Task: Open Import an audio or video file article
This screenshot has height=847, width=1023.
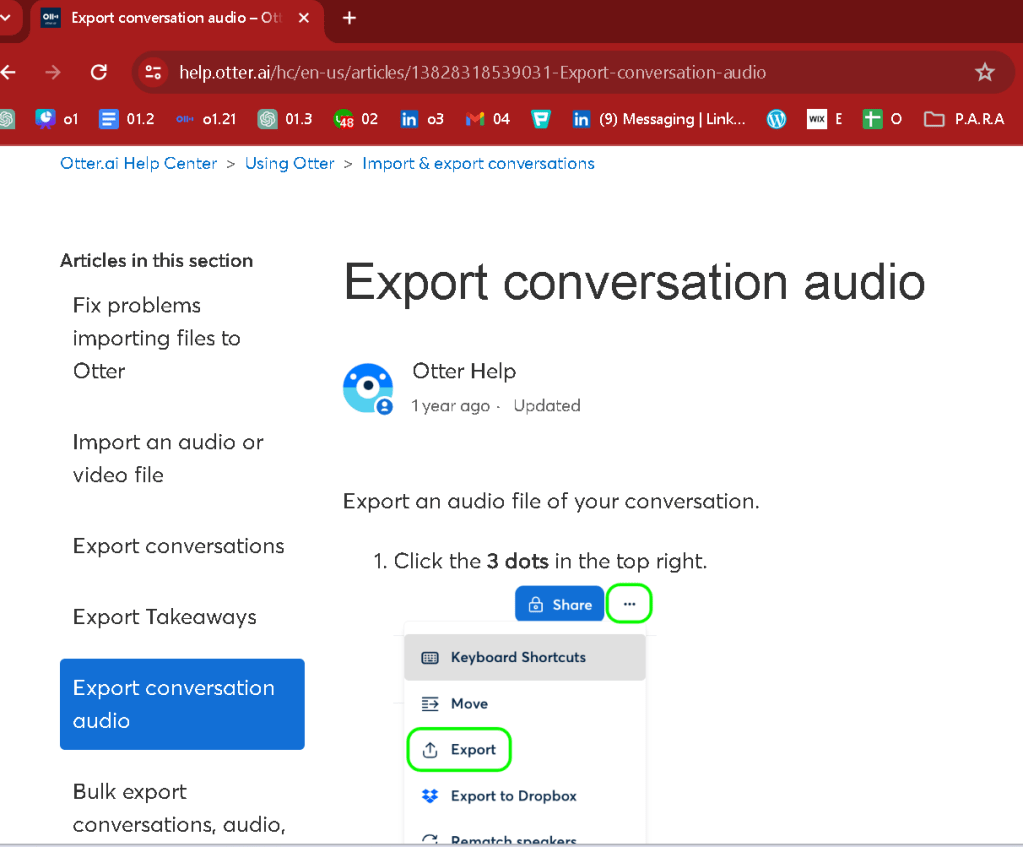Action: click(168, 458)
